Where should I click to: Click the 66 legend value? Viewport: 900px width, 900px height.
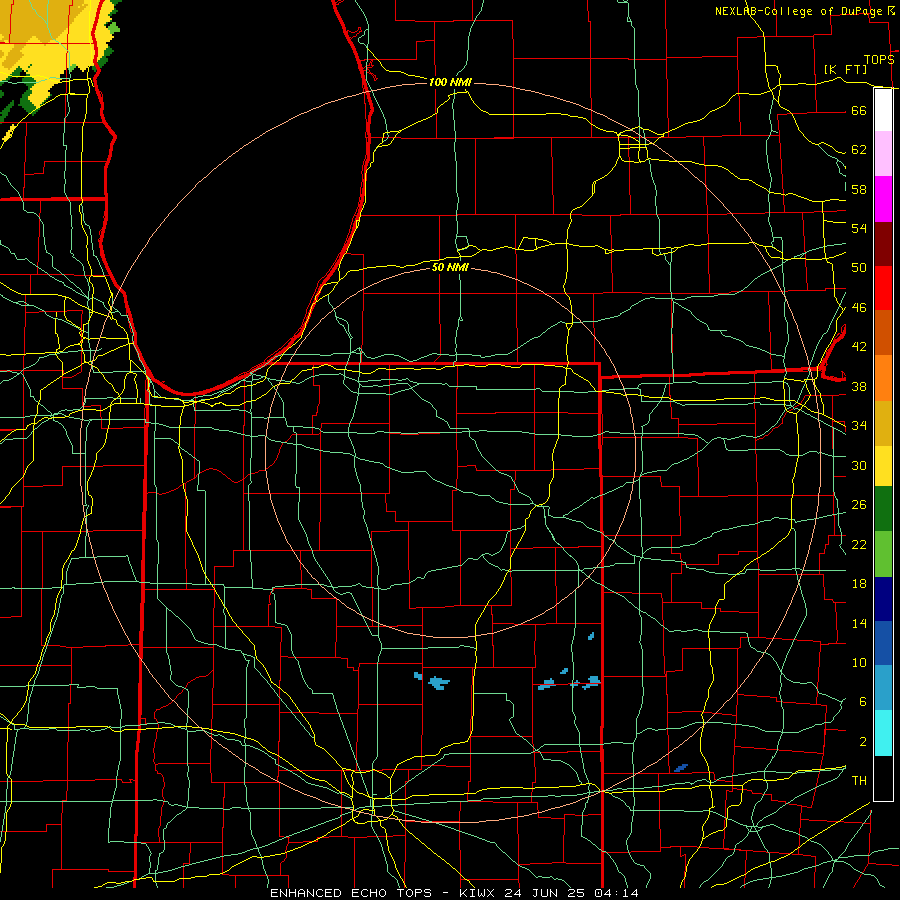tap(859, 110)
